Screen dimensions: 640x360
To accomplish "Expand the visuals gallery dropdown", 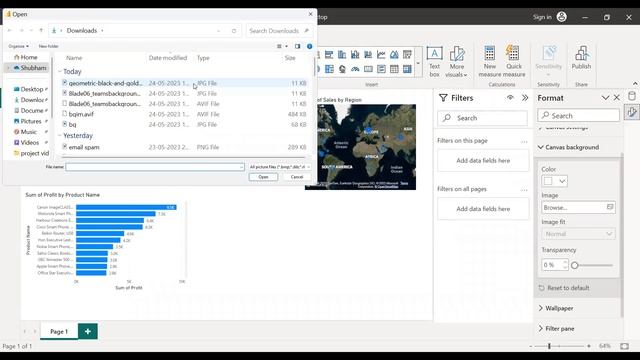I will 418,63.
